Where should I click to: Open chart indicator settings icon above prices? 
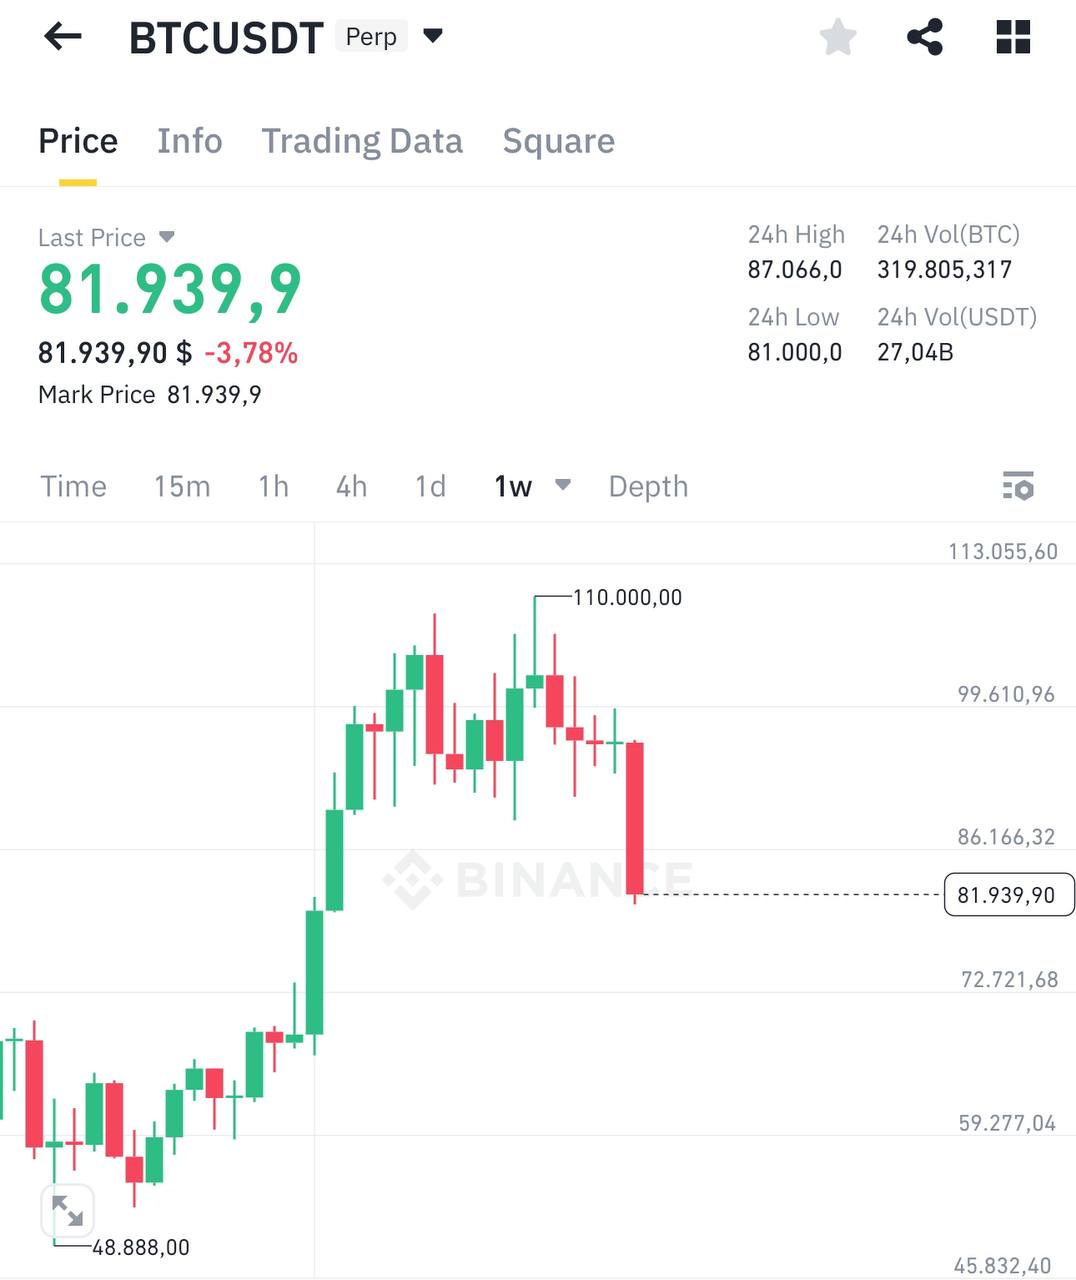(1020, 487)
